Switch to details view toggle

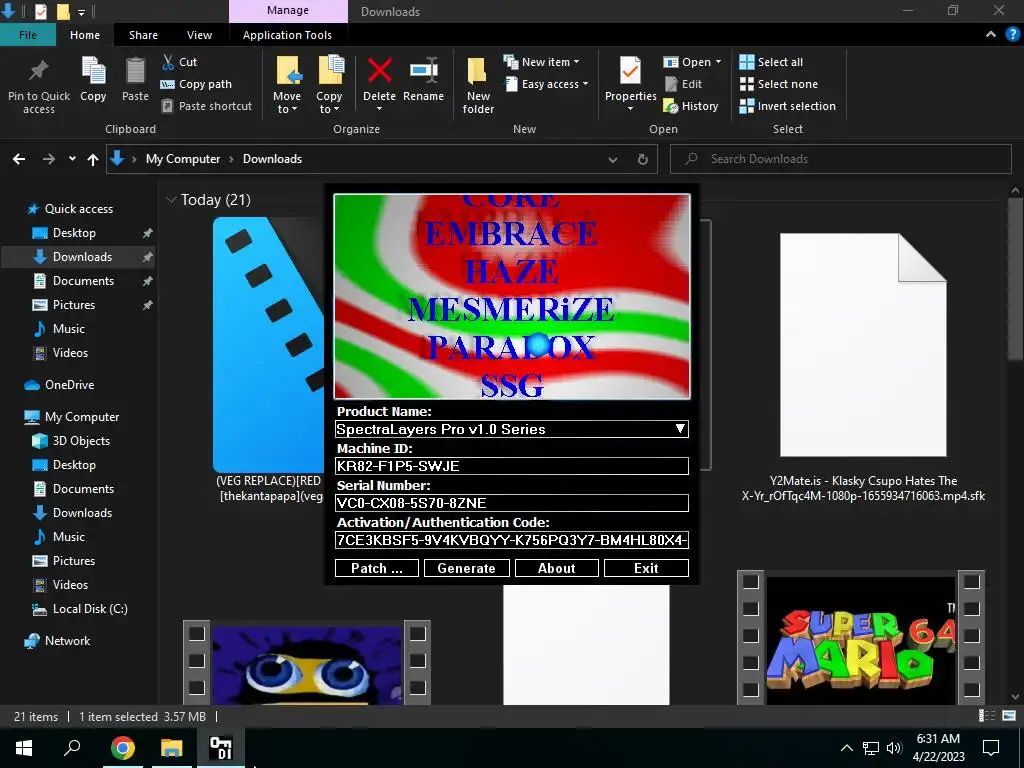987,716
